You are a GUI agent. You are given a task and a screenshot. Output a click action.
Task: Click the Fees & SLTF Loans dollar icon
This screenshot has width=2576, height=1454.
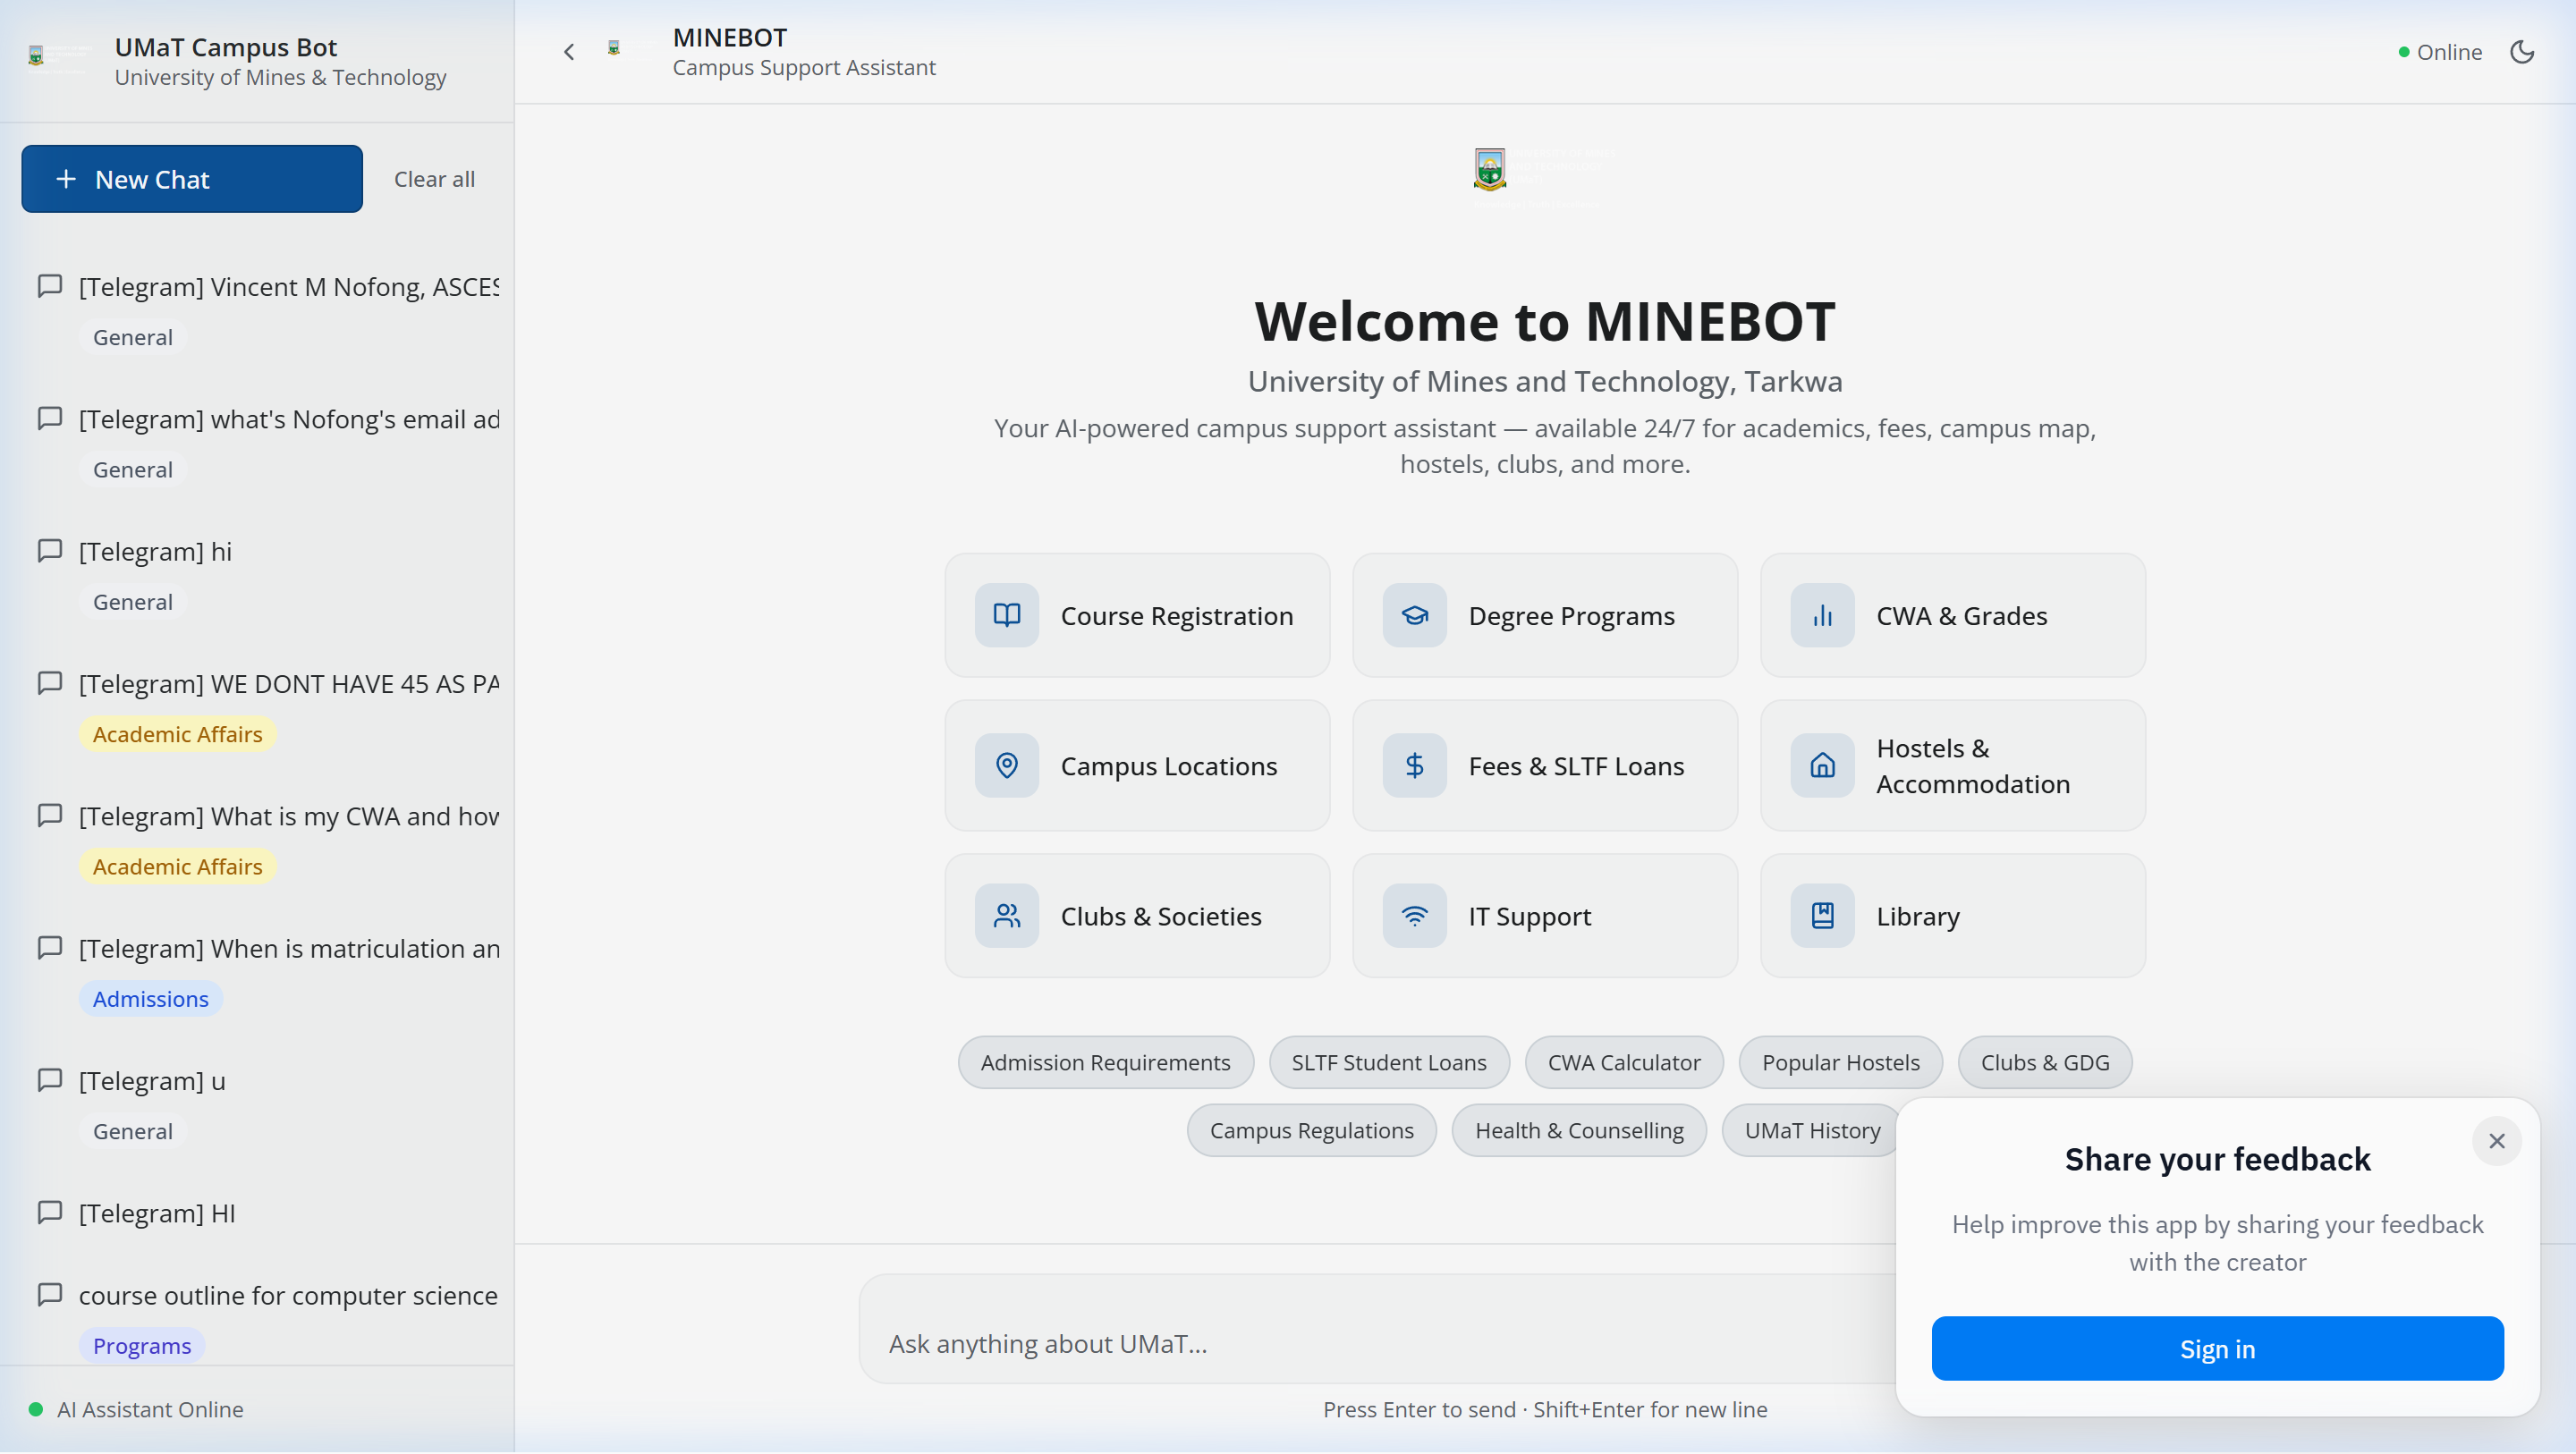coord(1415,765)
